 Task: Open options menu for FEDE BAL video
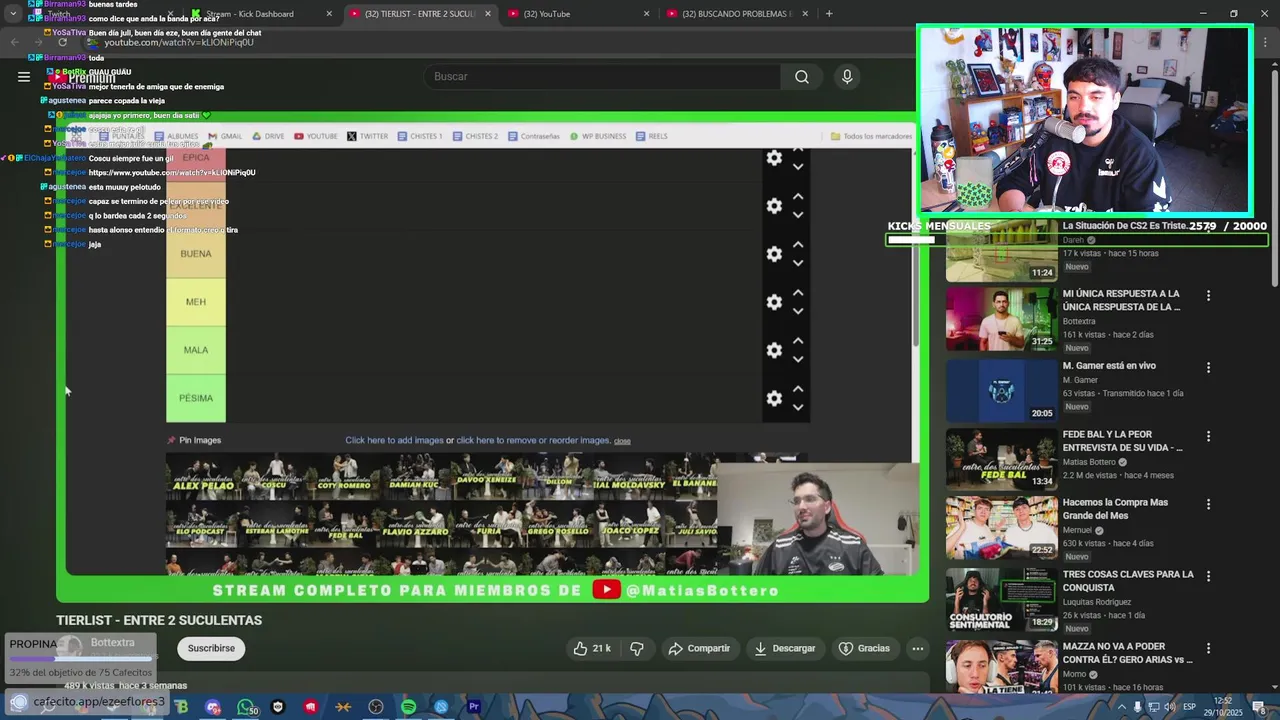click(1208, 437)
